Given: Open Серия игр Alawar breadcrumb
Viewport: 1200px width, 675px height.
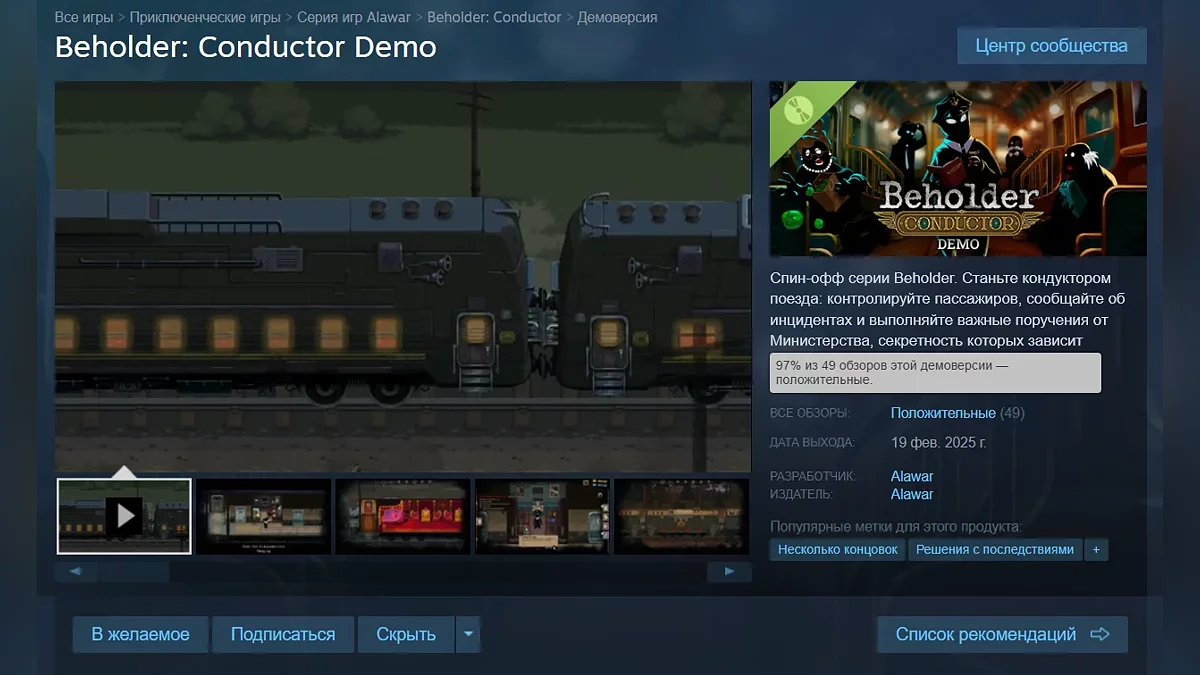Looking at the screenshot, I should coord(353,17).
